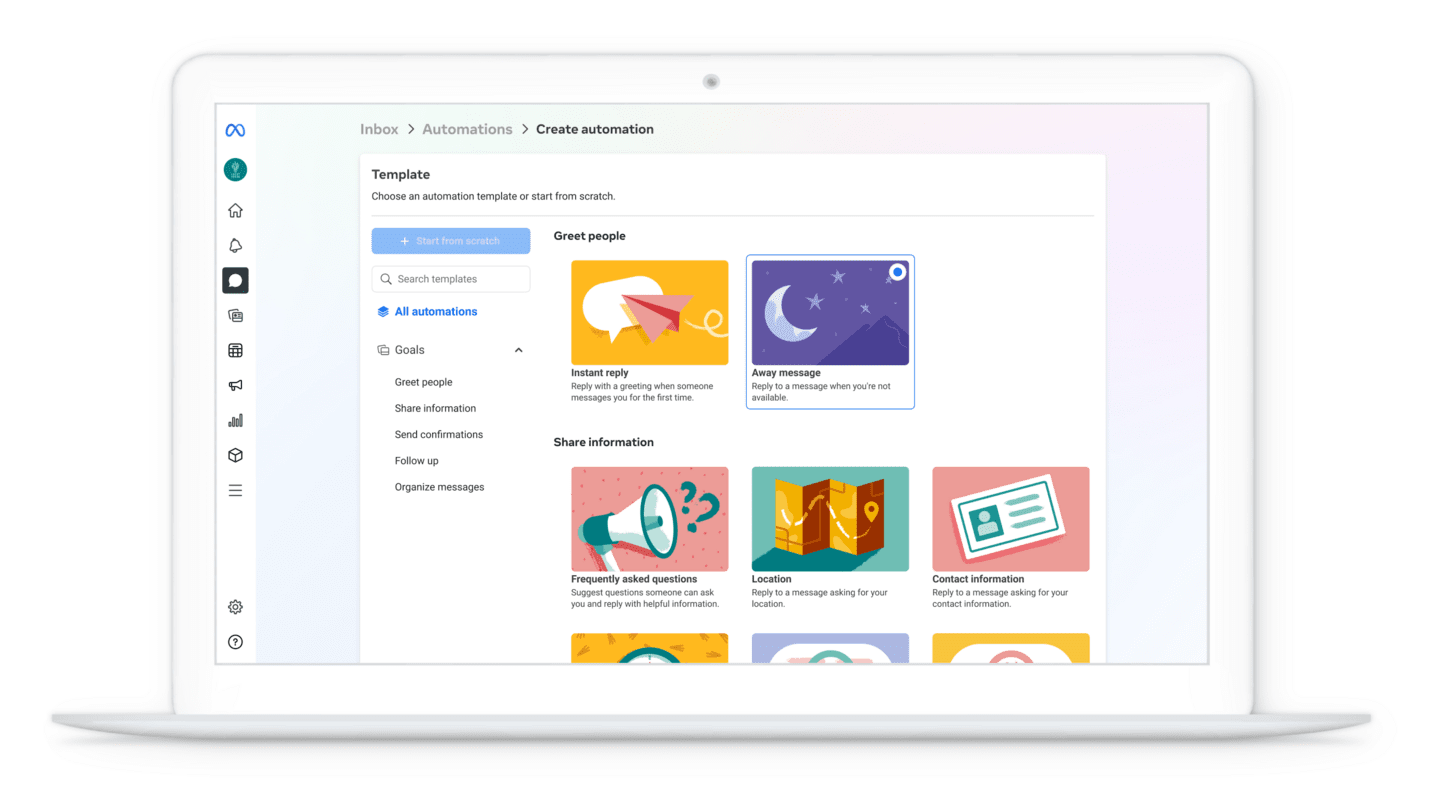Open the page profile avatar
Screen dimensions: 1440x812
pyautogui.click(x=235, y=170)
